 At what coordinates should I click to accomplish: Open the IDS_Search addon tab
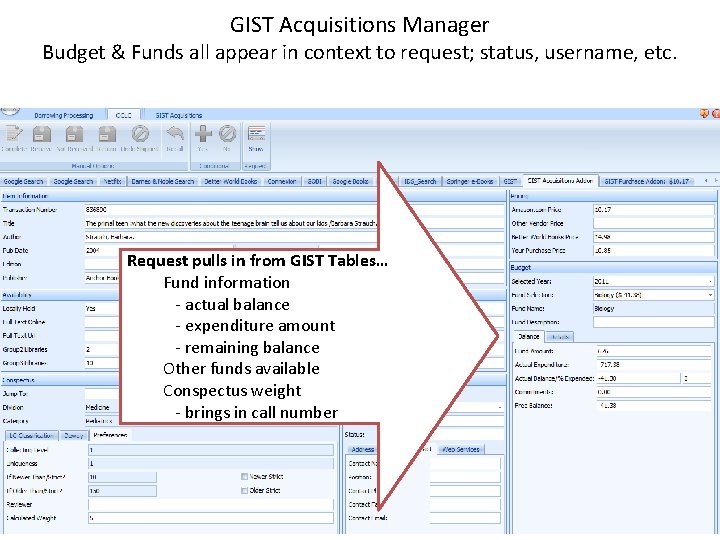click(420, 181)
